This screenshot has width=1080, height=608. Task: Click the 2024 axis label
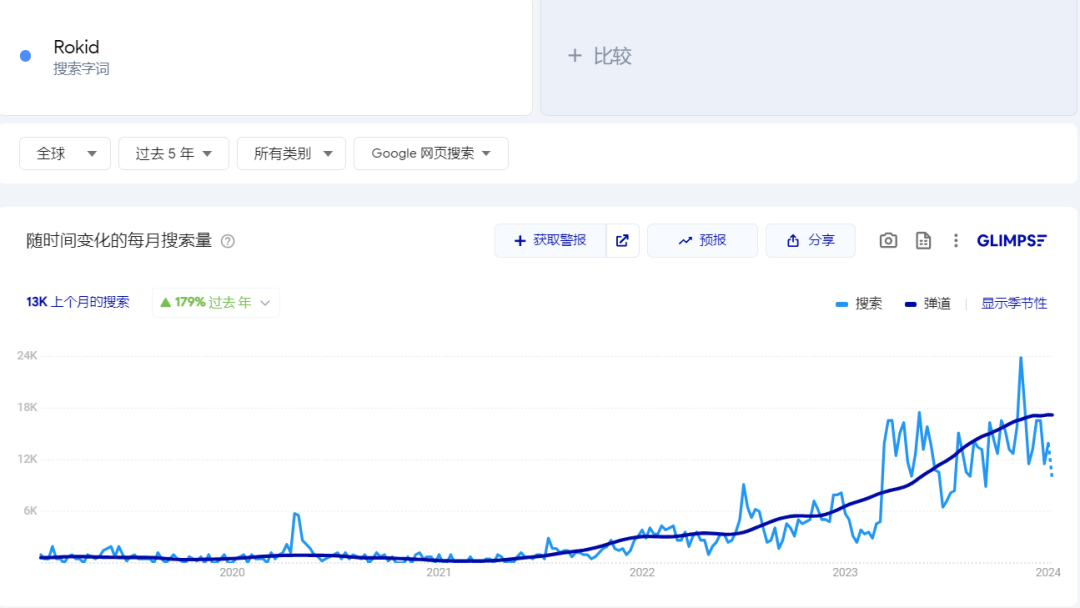[x=1048, y=572]
